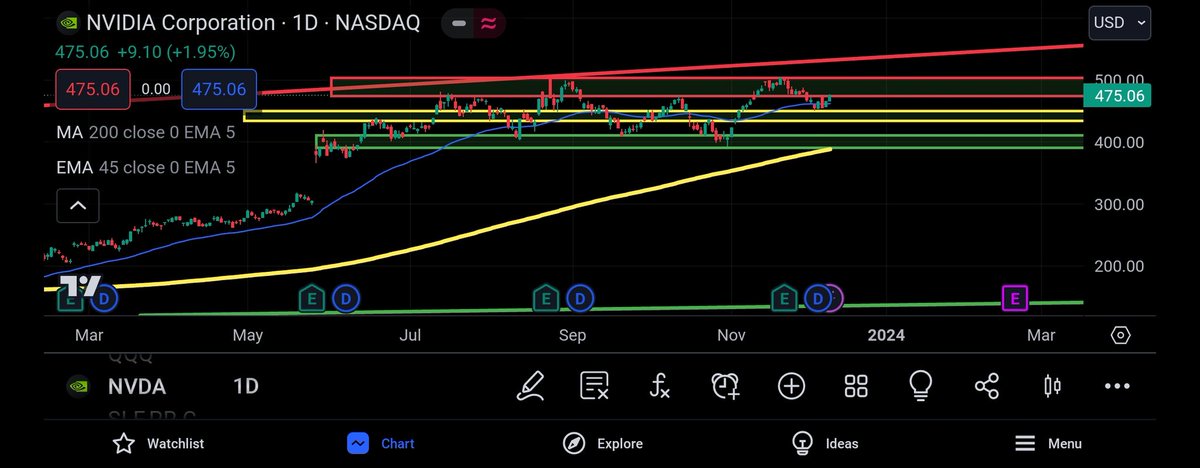Open the drawing tools pencil icon
Image resolution: width=1200 pixels, height=468 pixels.
[531, 385]
